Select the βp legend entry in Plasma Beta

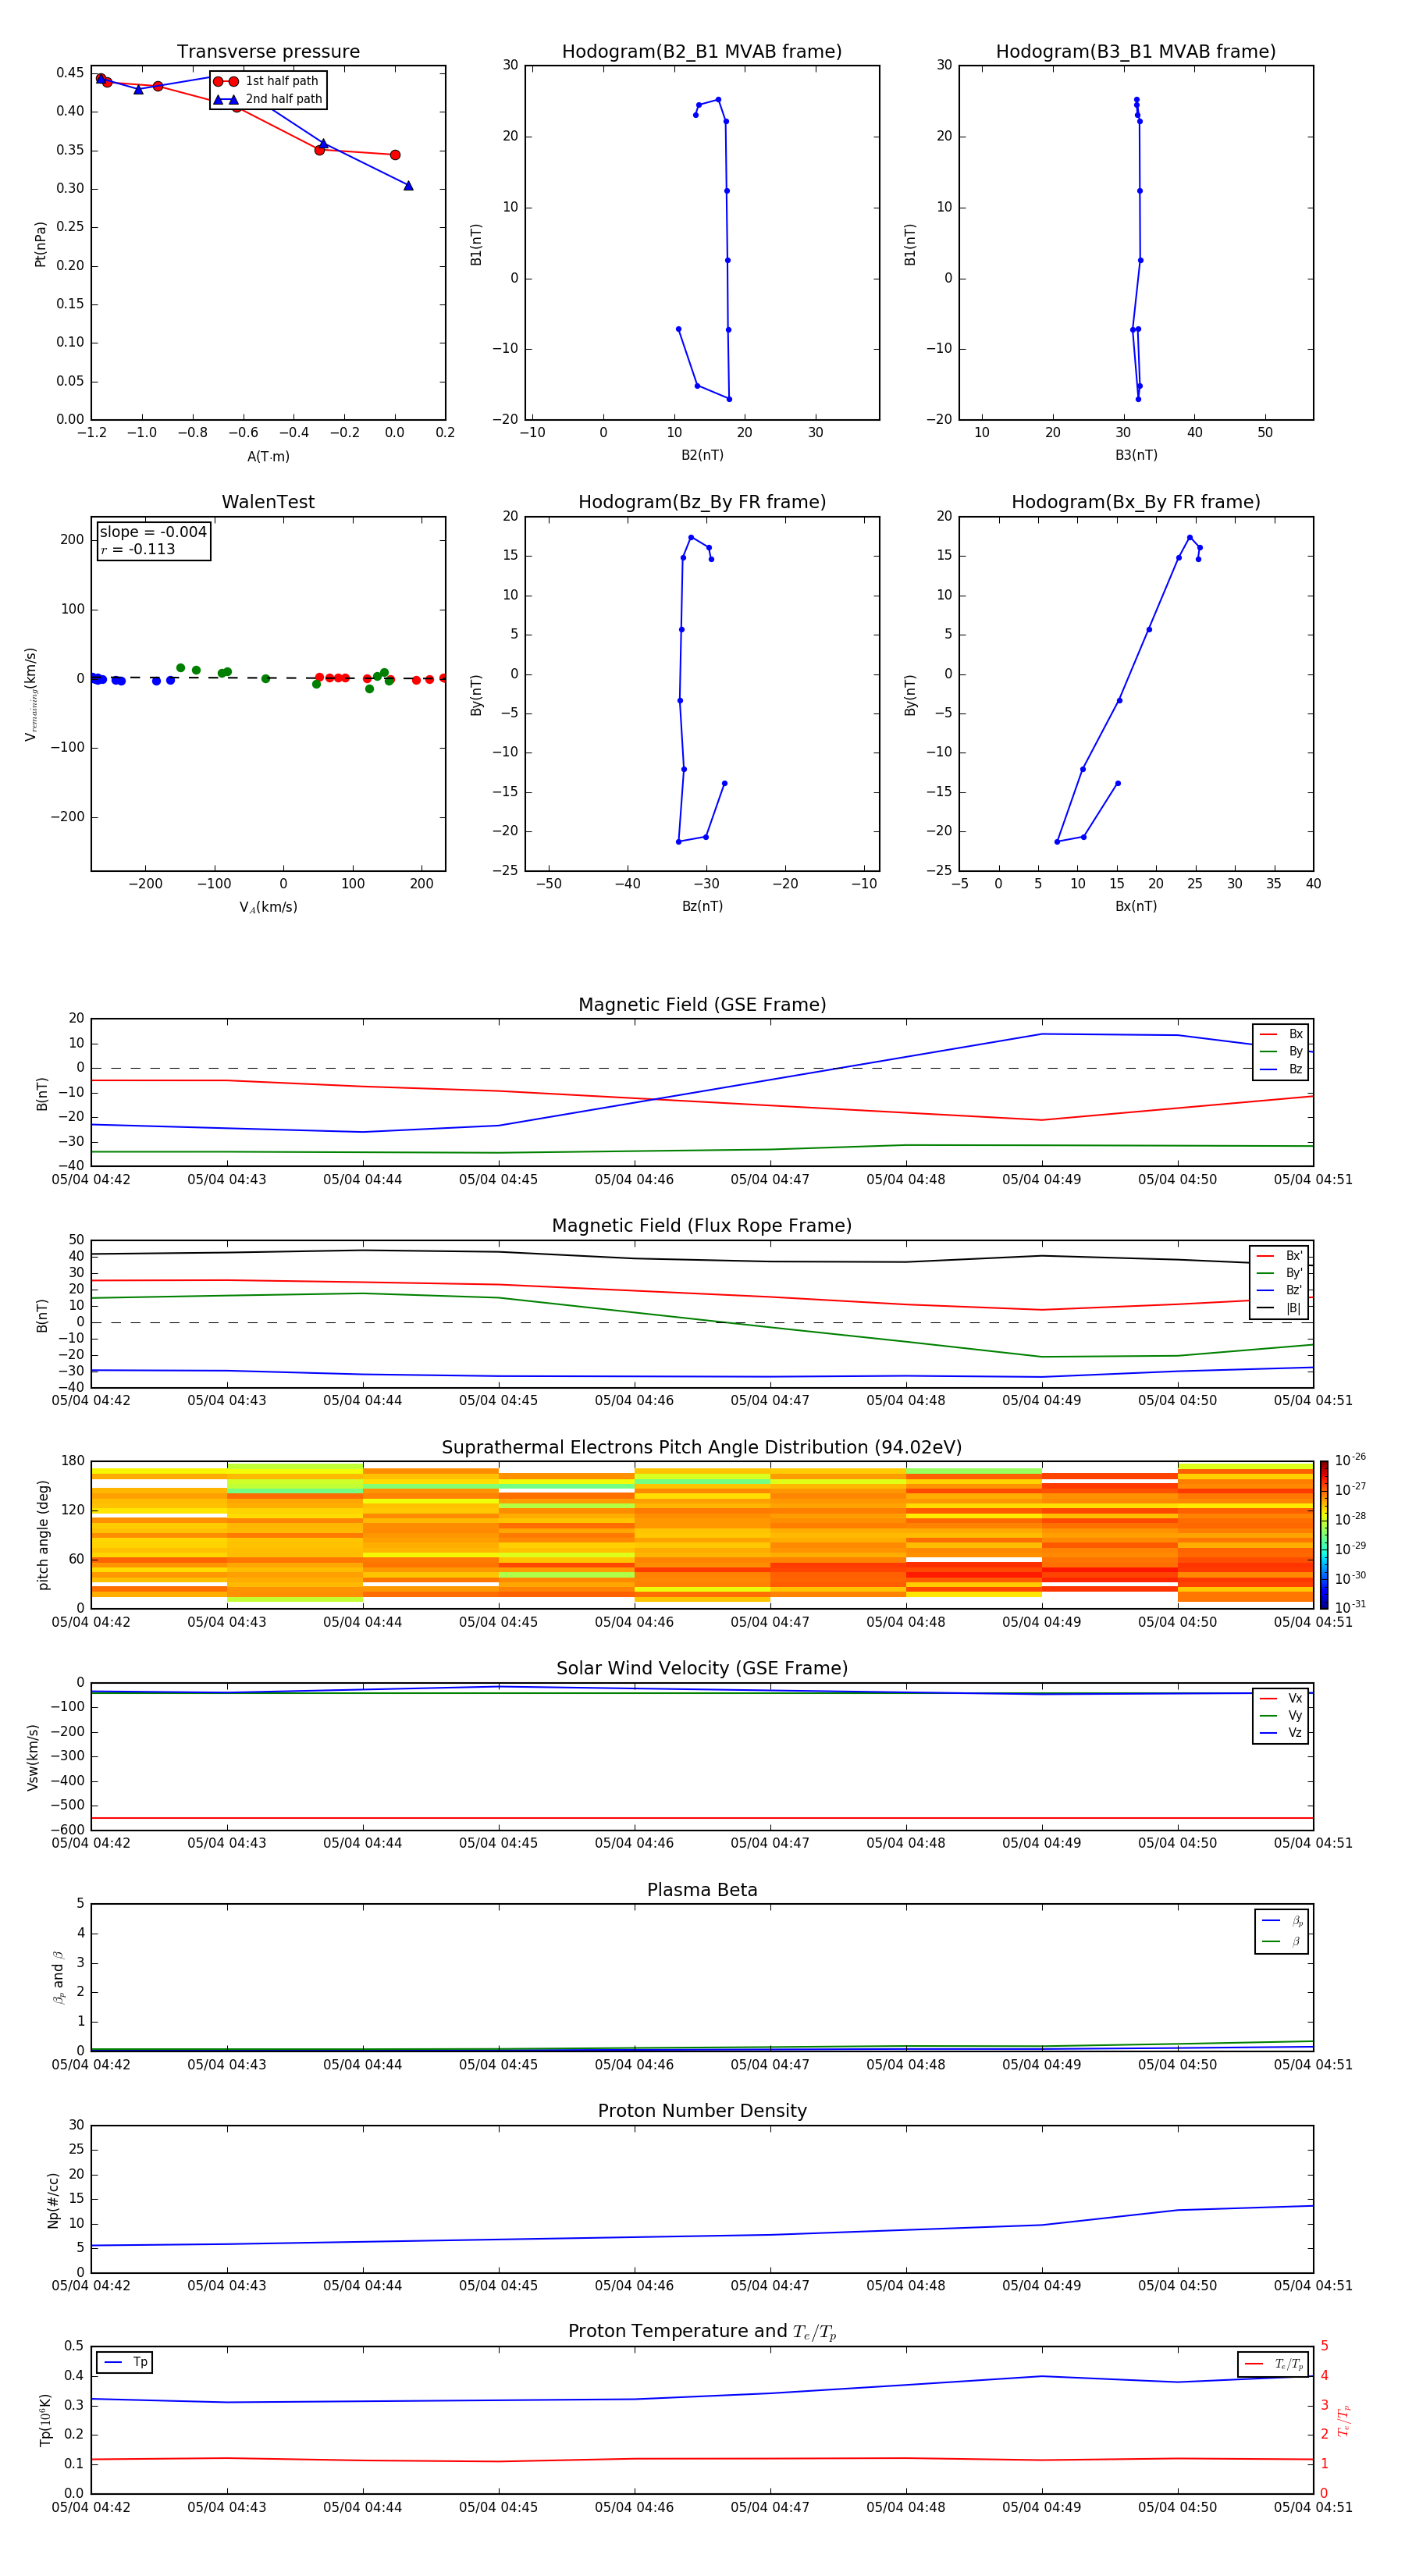click(1282, 1921)
